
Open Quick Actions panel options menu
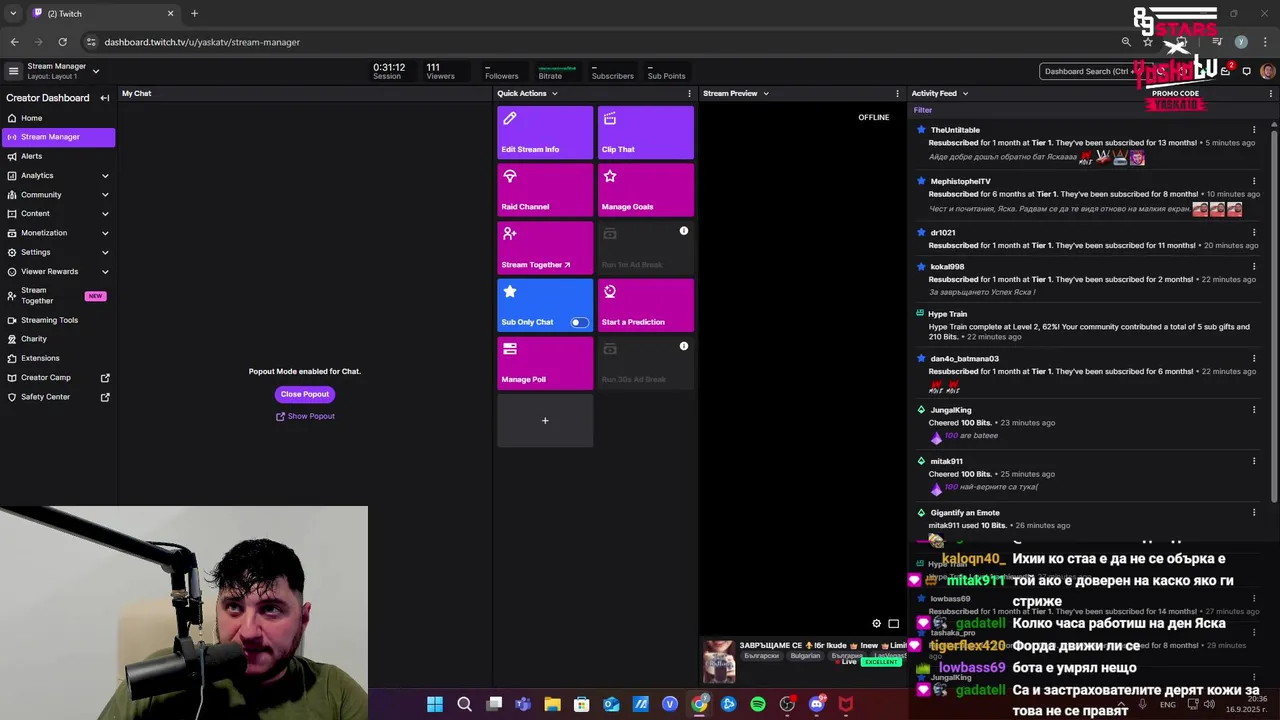(689, 94)
